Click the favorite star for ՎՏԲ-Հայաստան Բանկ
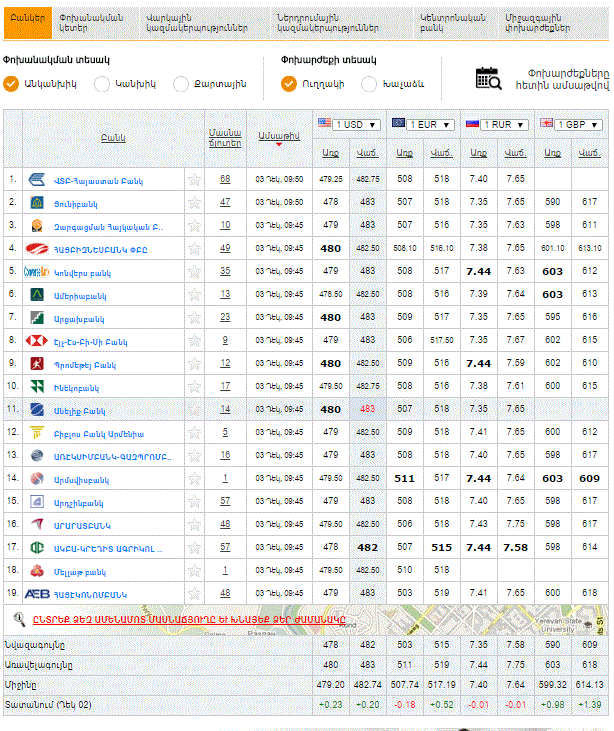 (x=194, y=180)
